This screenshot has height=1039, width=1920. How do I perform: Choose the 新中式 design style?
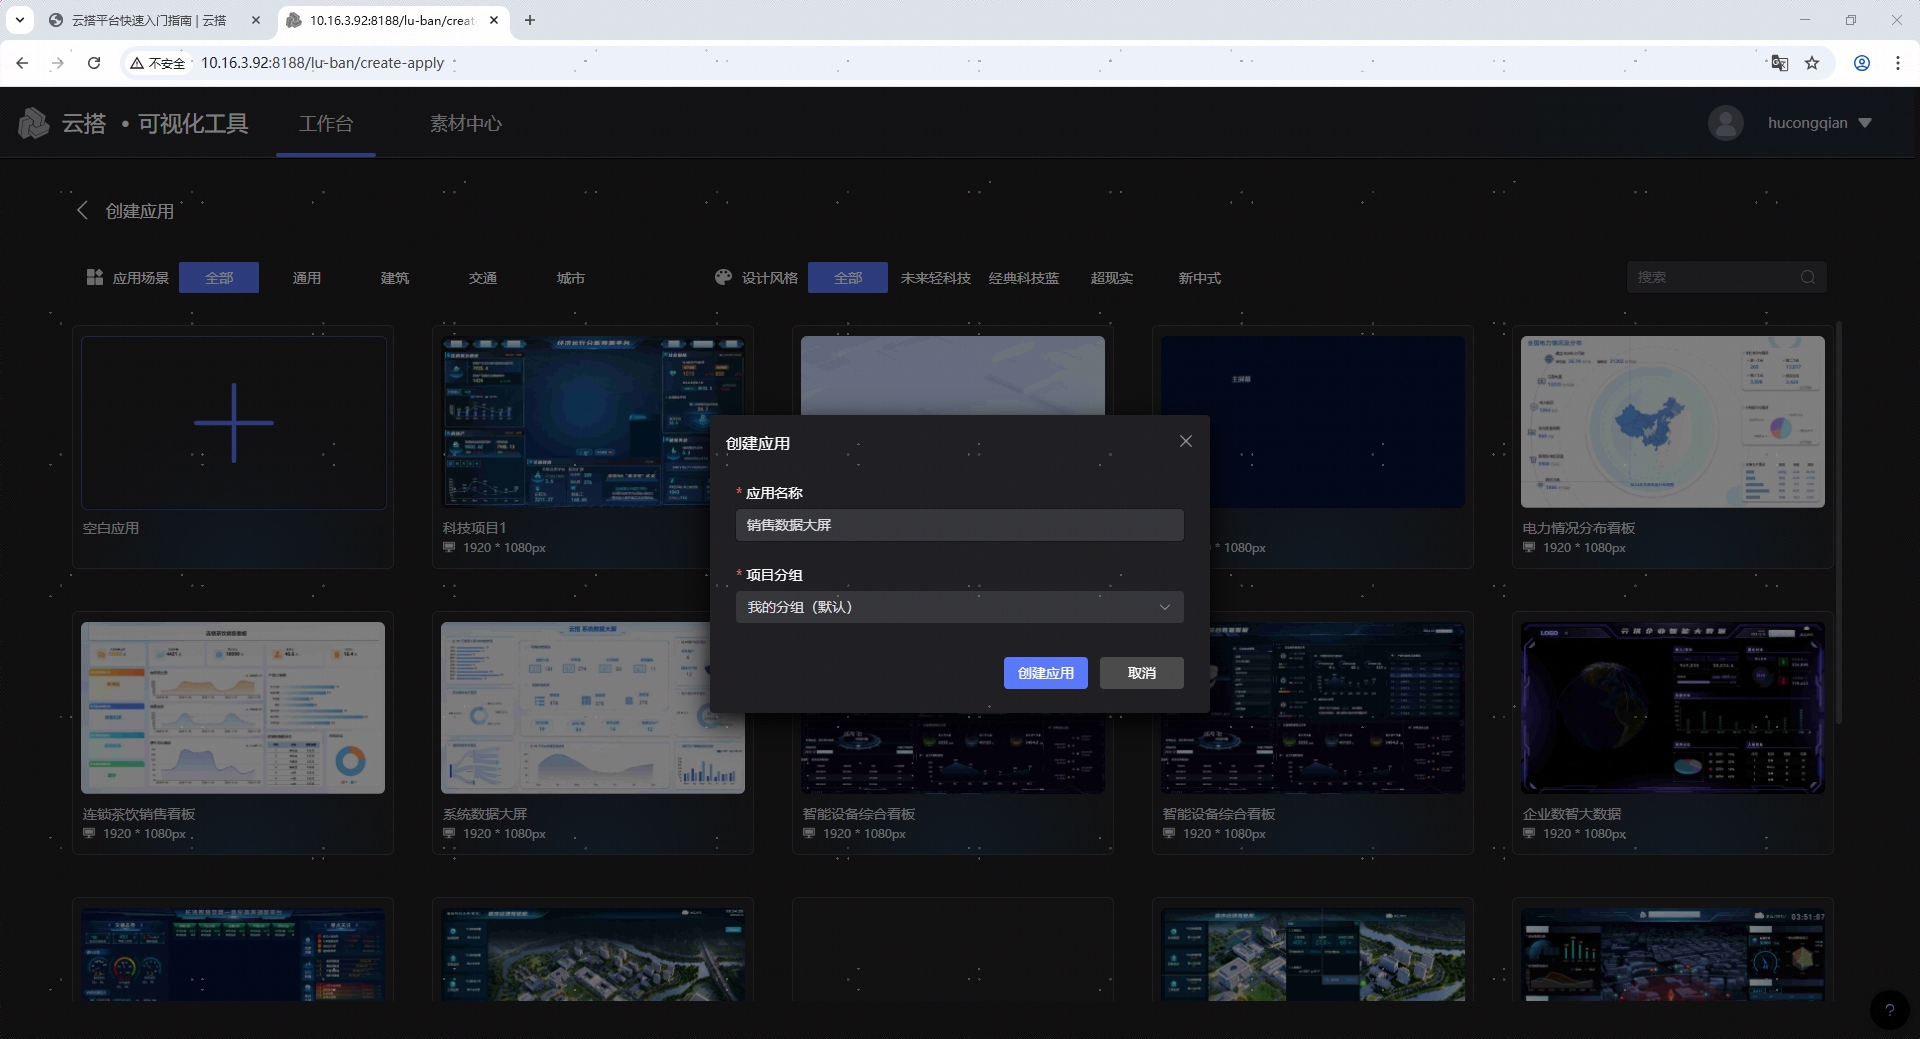point(1200,278)
